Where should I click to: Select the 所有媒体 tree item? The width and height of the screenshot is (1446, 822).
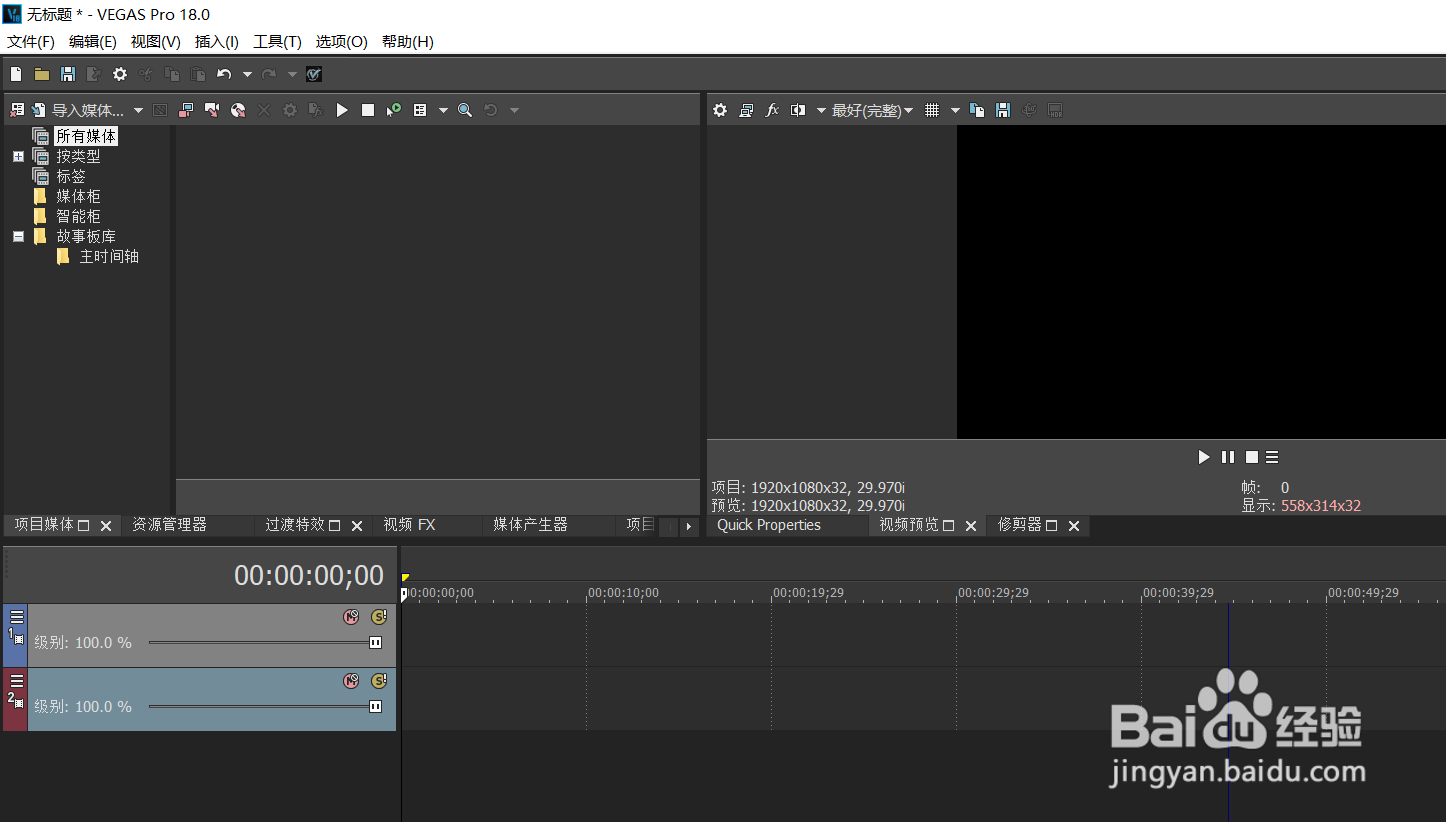click(86, 136)
